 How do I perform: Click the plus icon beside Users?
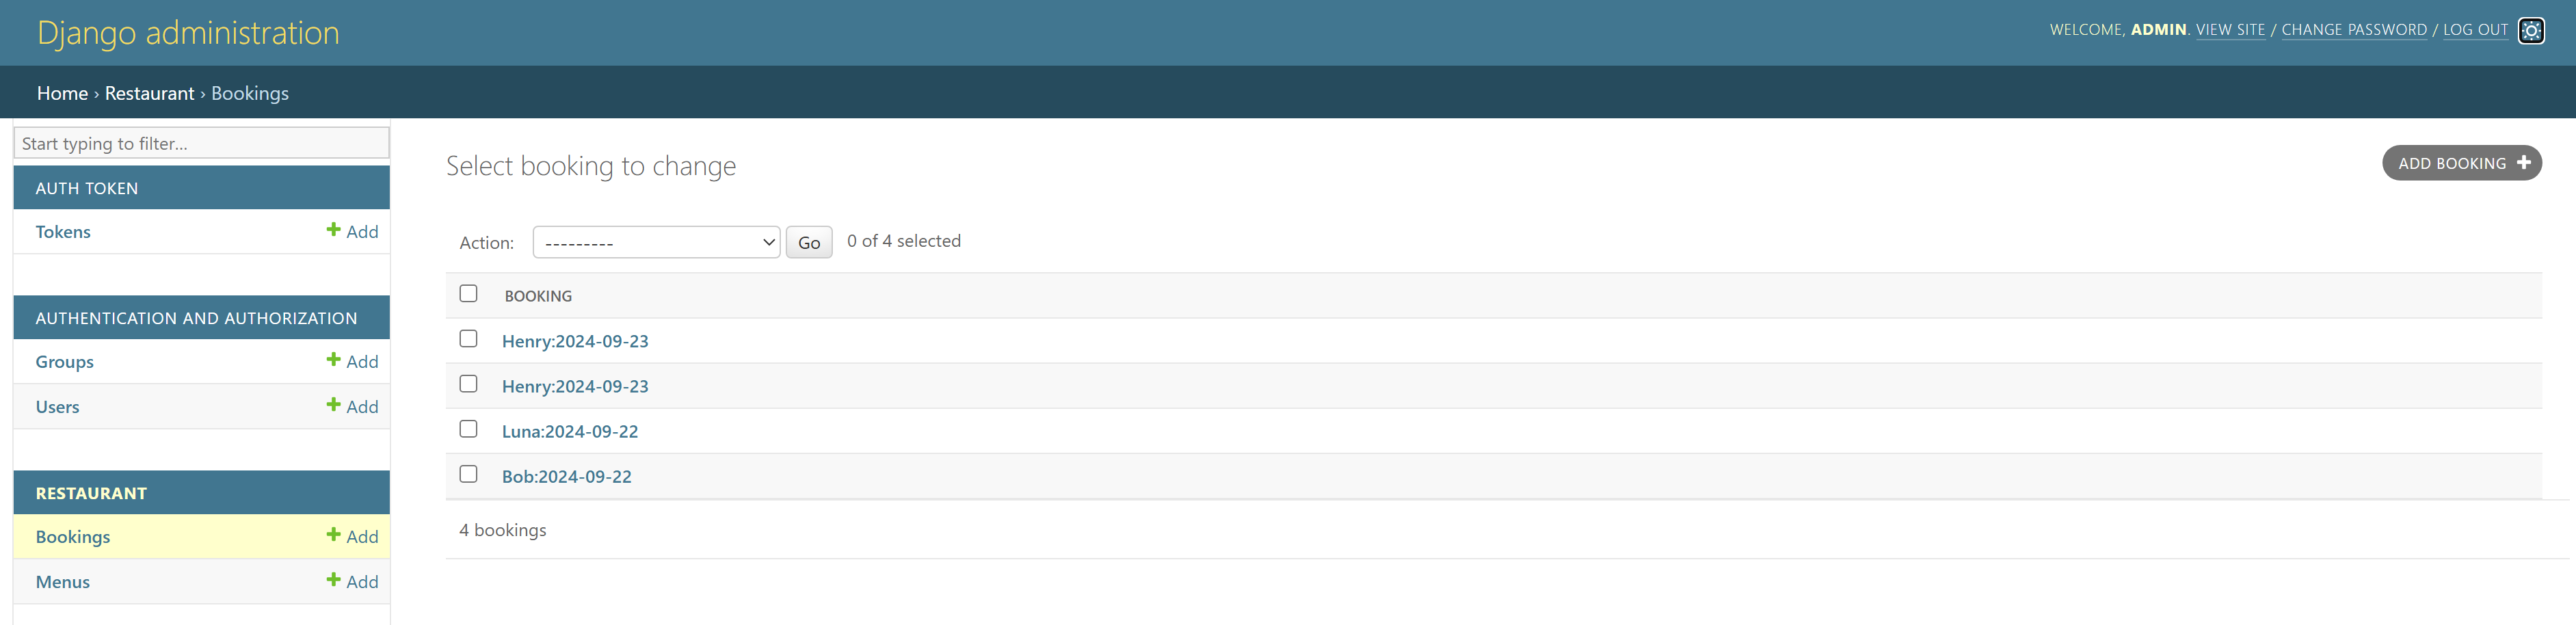[333, 405]
